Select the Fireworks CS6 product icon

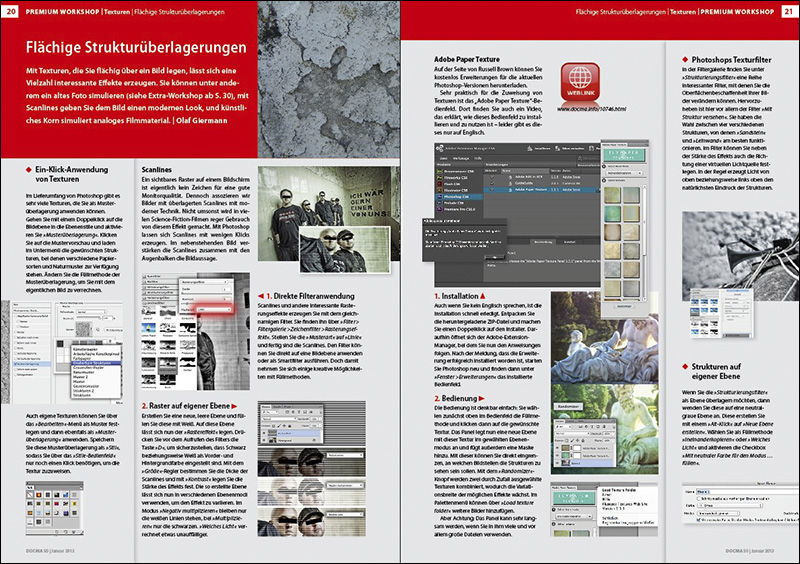439,178
